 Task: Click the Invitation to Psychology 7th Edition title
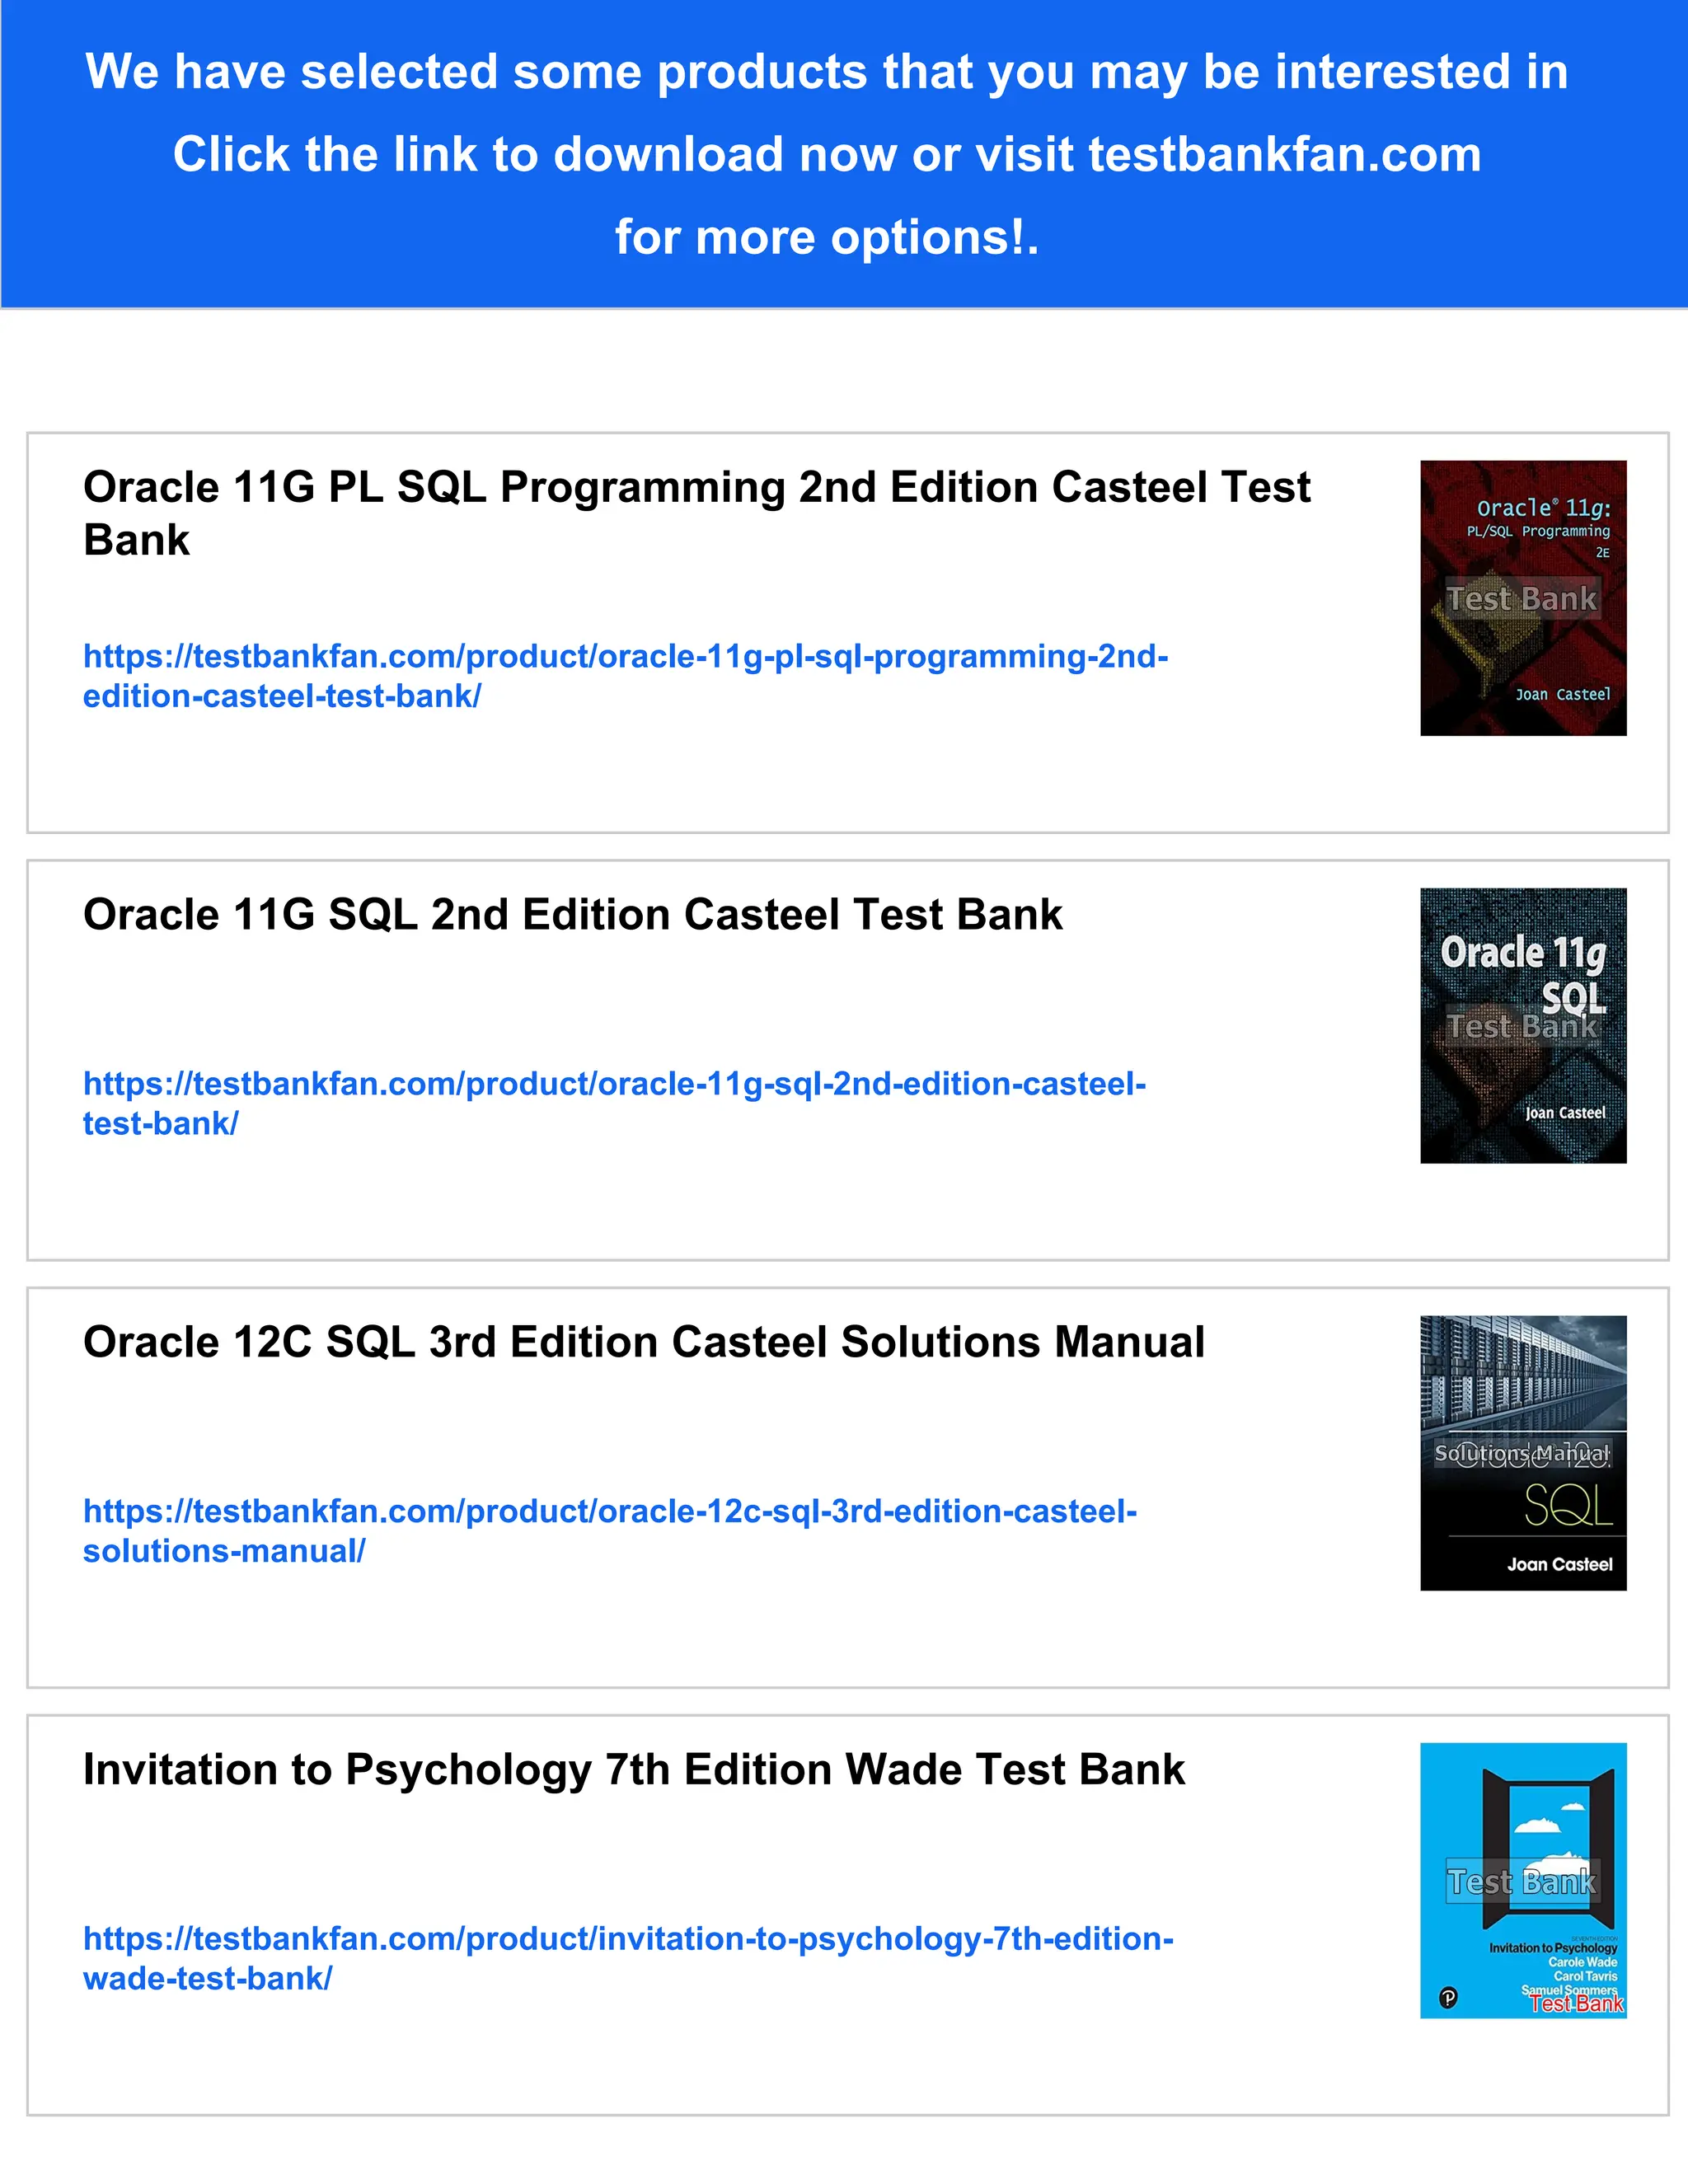click(x=633, y=1770)
